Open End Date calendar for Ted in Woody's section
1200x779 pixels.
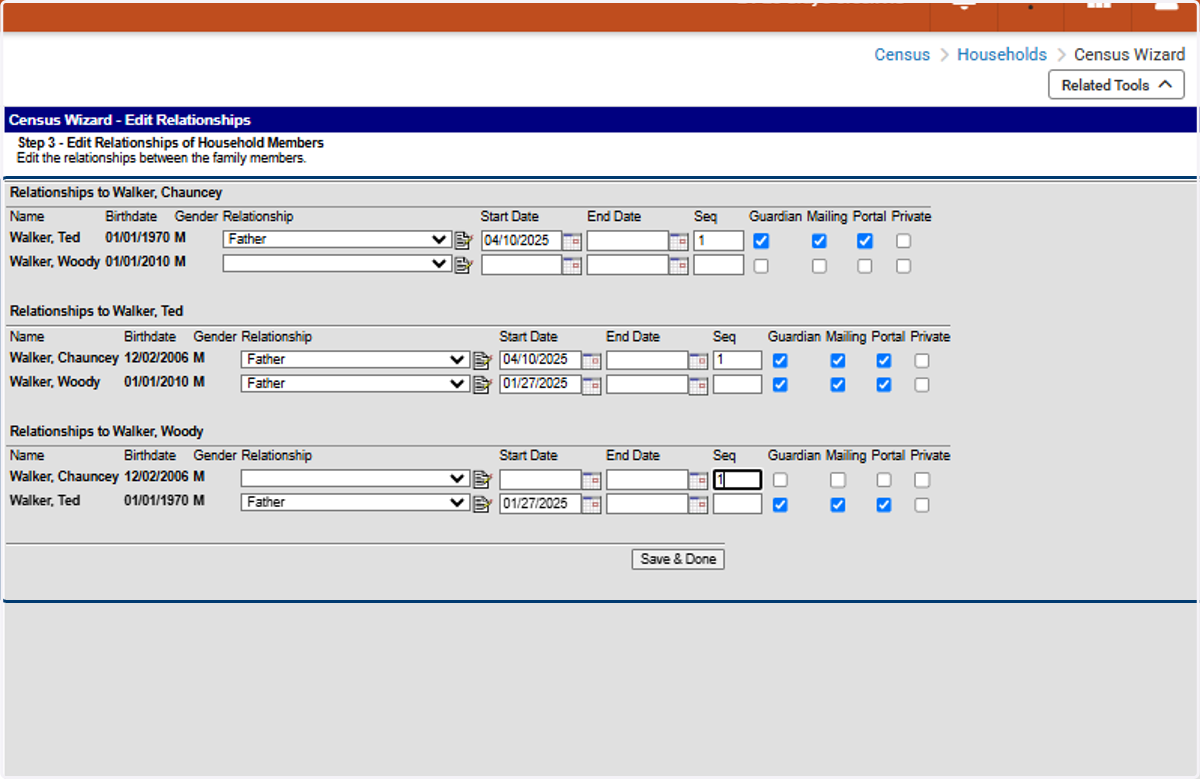(x=697, y=503)
